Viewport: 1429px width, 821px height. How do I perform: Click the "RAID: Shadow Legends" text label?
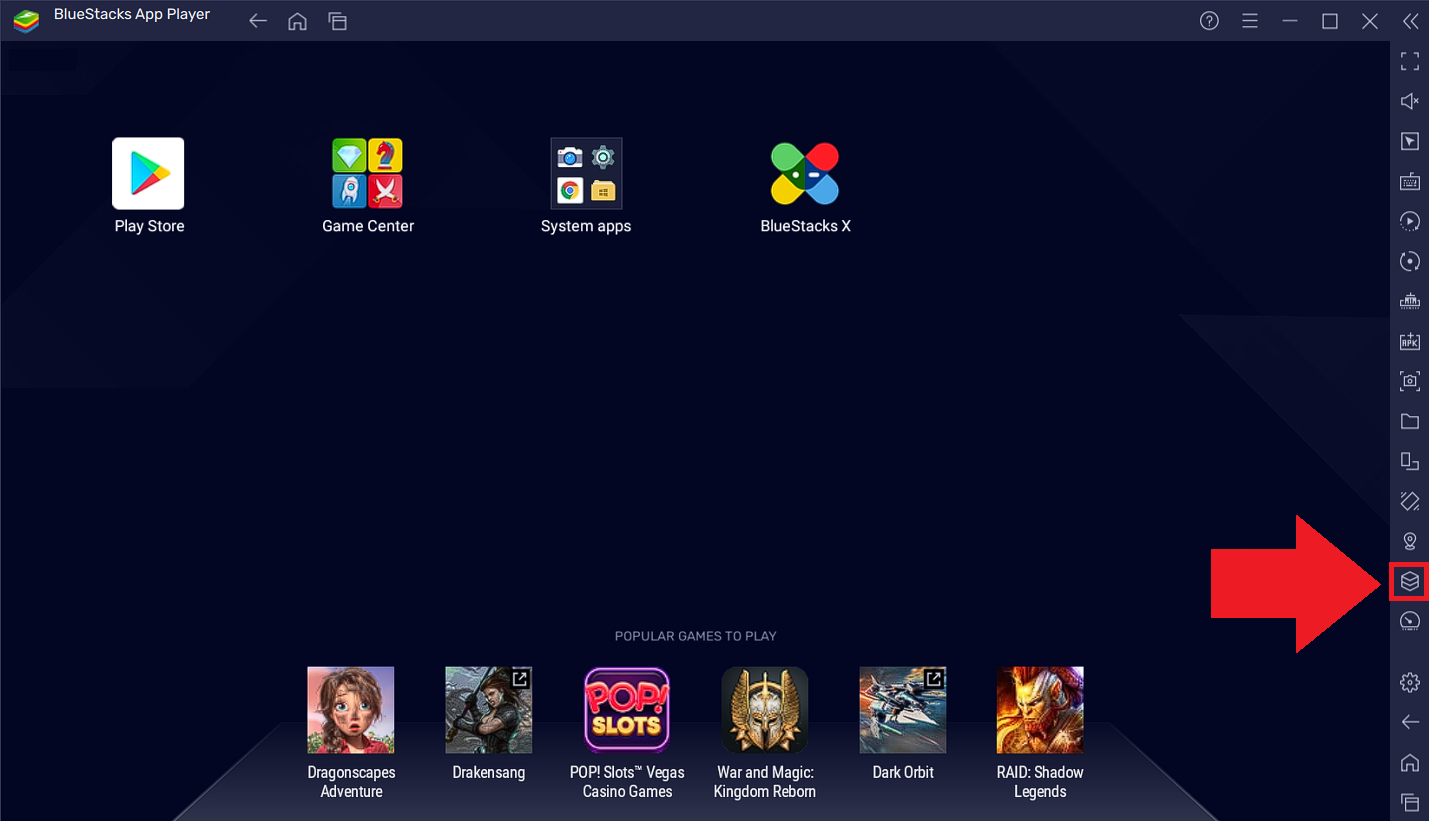(1040, 782)
